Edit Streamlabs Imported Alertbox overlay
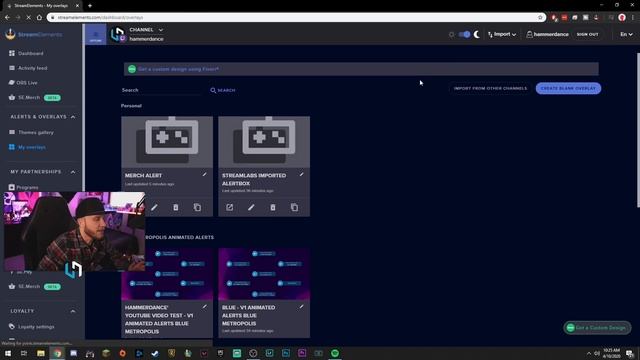This screenshot has width=640, height=360. click(251, 207)
